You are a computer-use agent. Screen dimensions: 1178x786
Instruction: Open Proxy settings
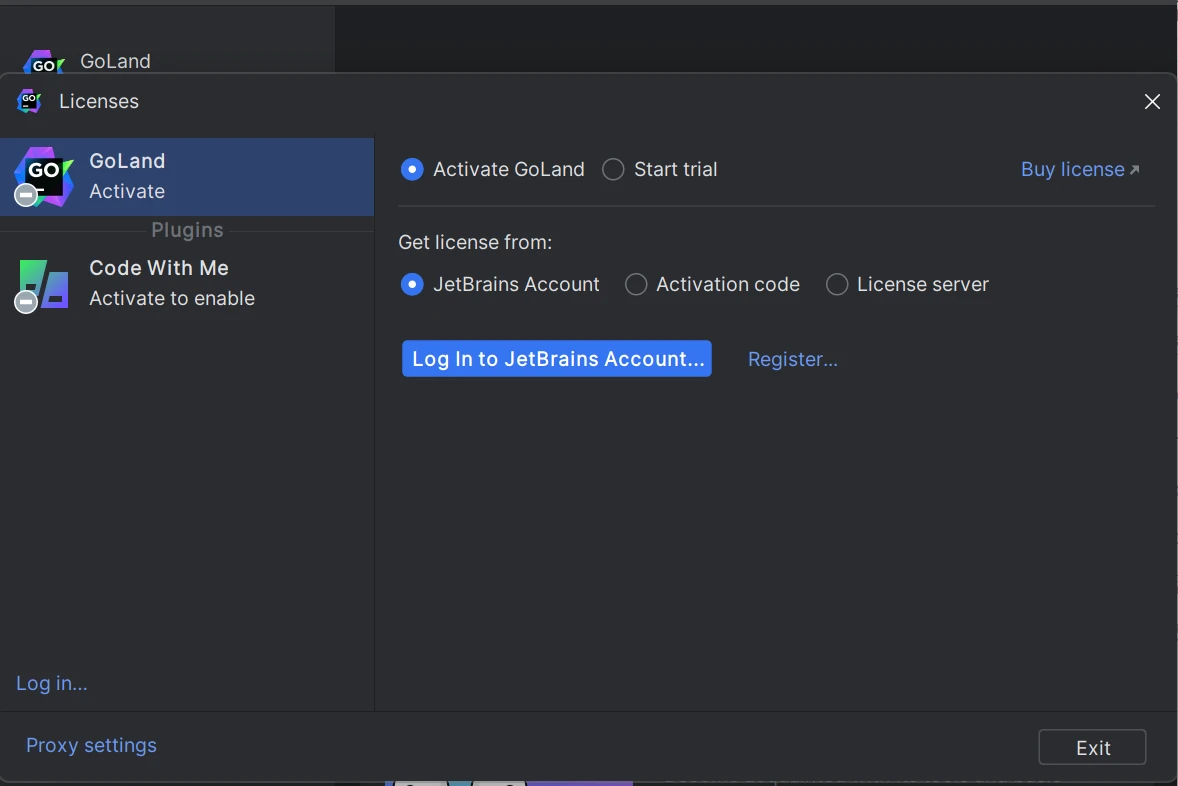coord(91,746)
